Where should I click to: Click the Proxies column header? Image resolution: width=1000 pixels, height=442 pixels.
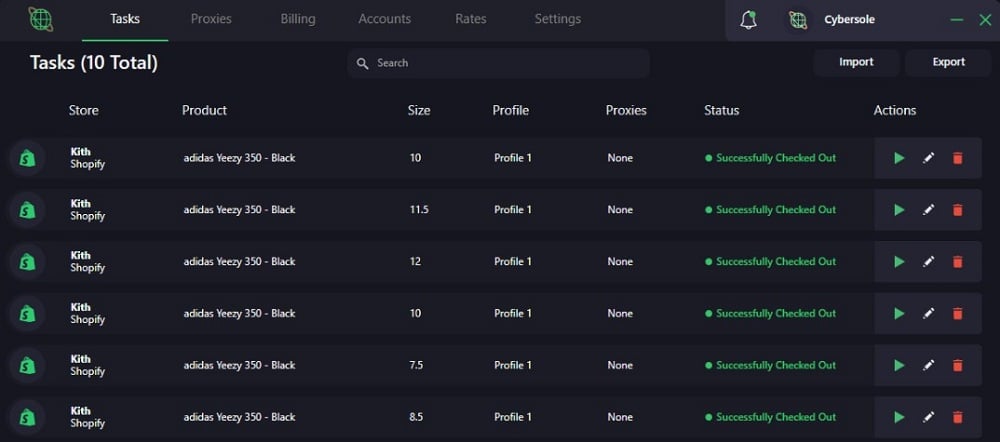626,110
